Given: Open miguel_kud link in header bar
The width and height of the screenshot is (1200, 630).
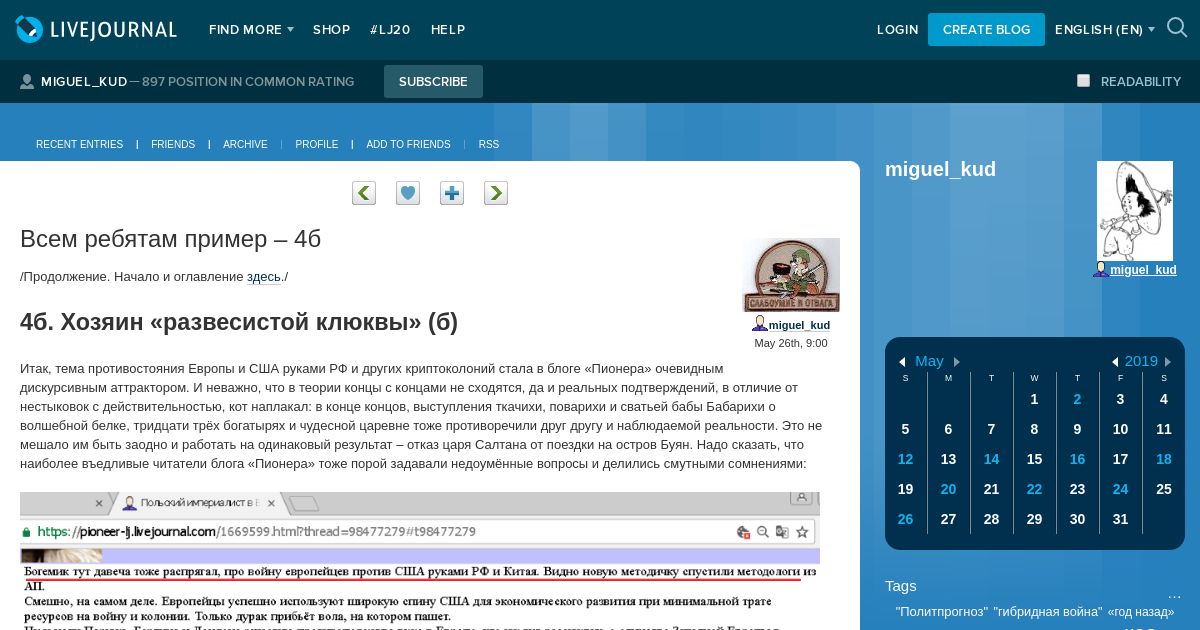Looking at the screenshot, I should [x=84, y=82].
